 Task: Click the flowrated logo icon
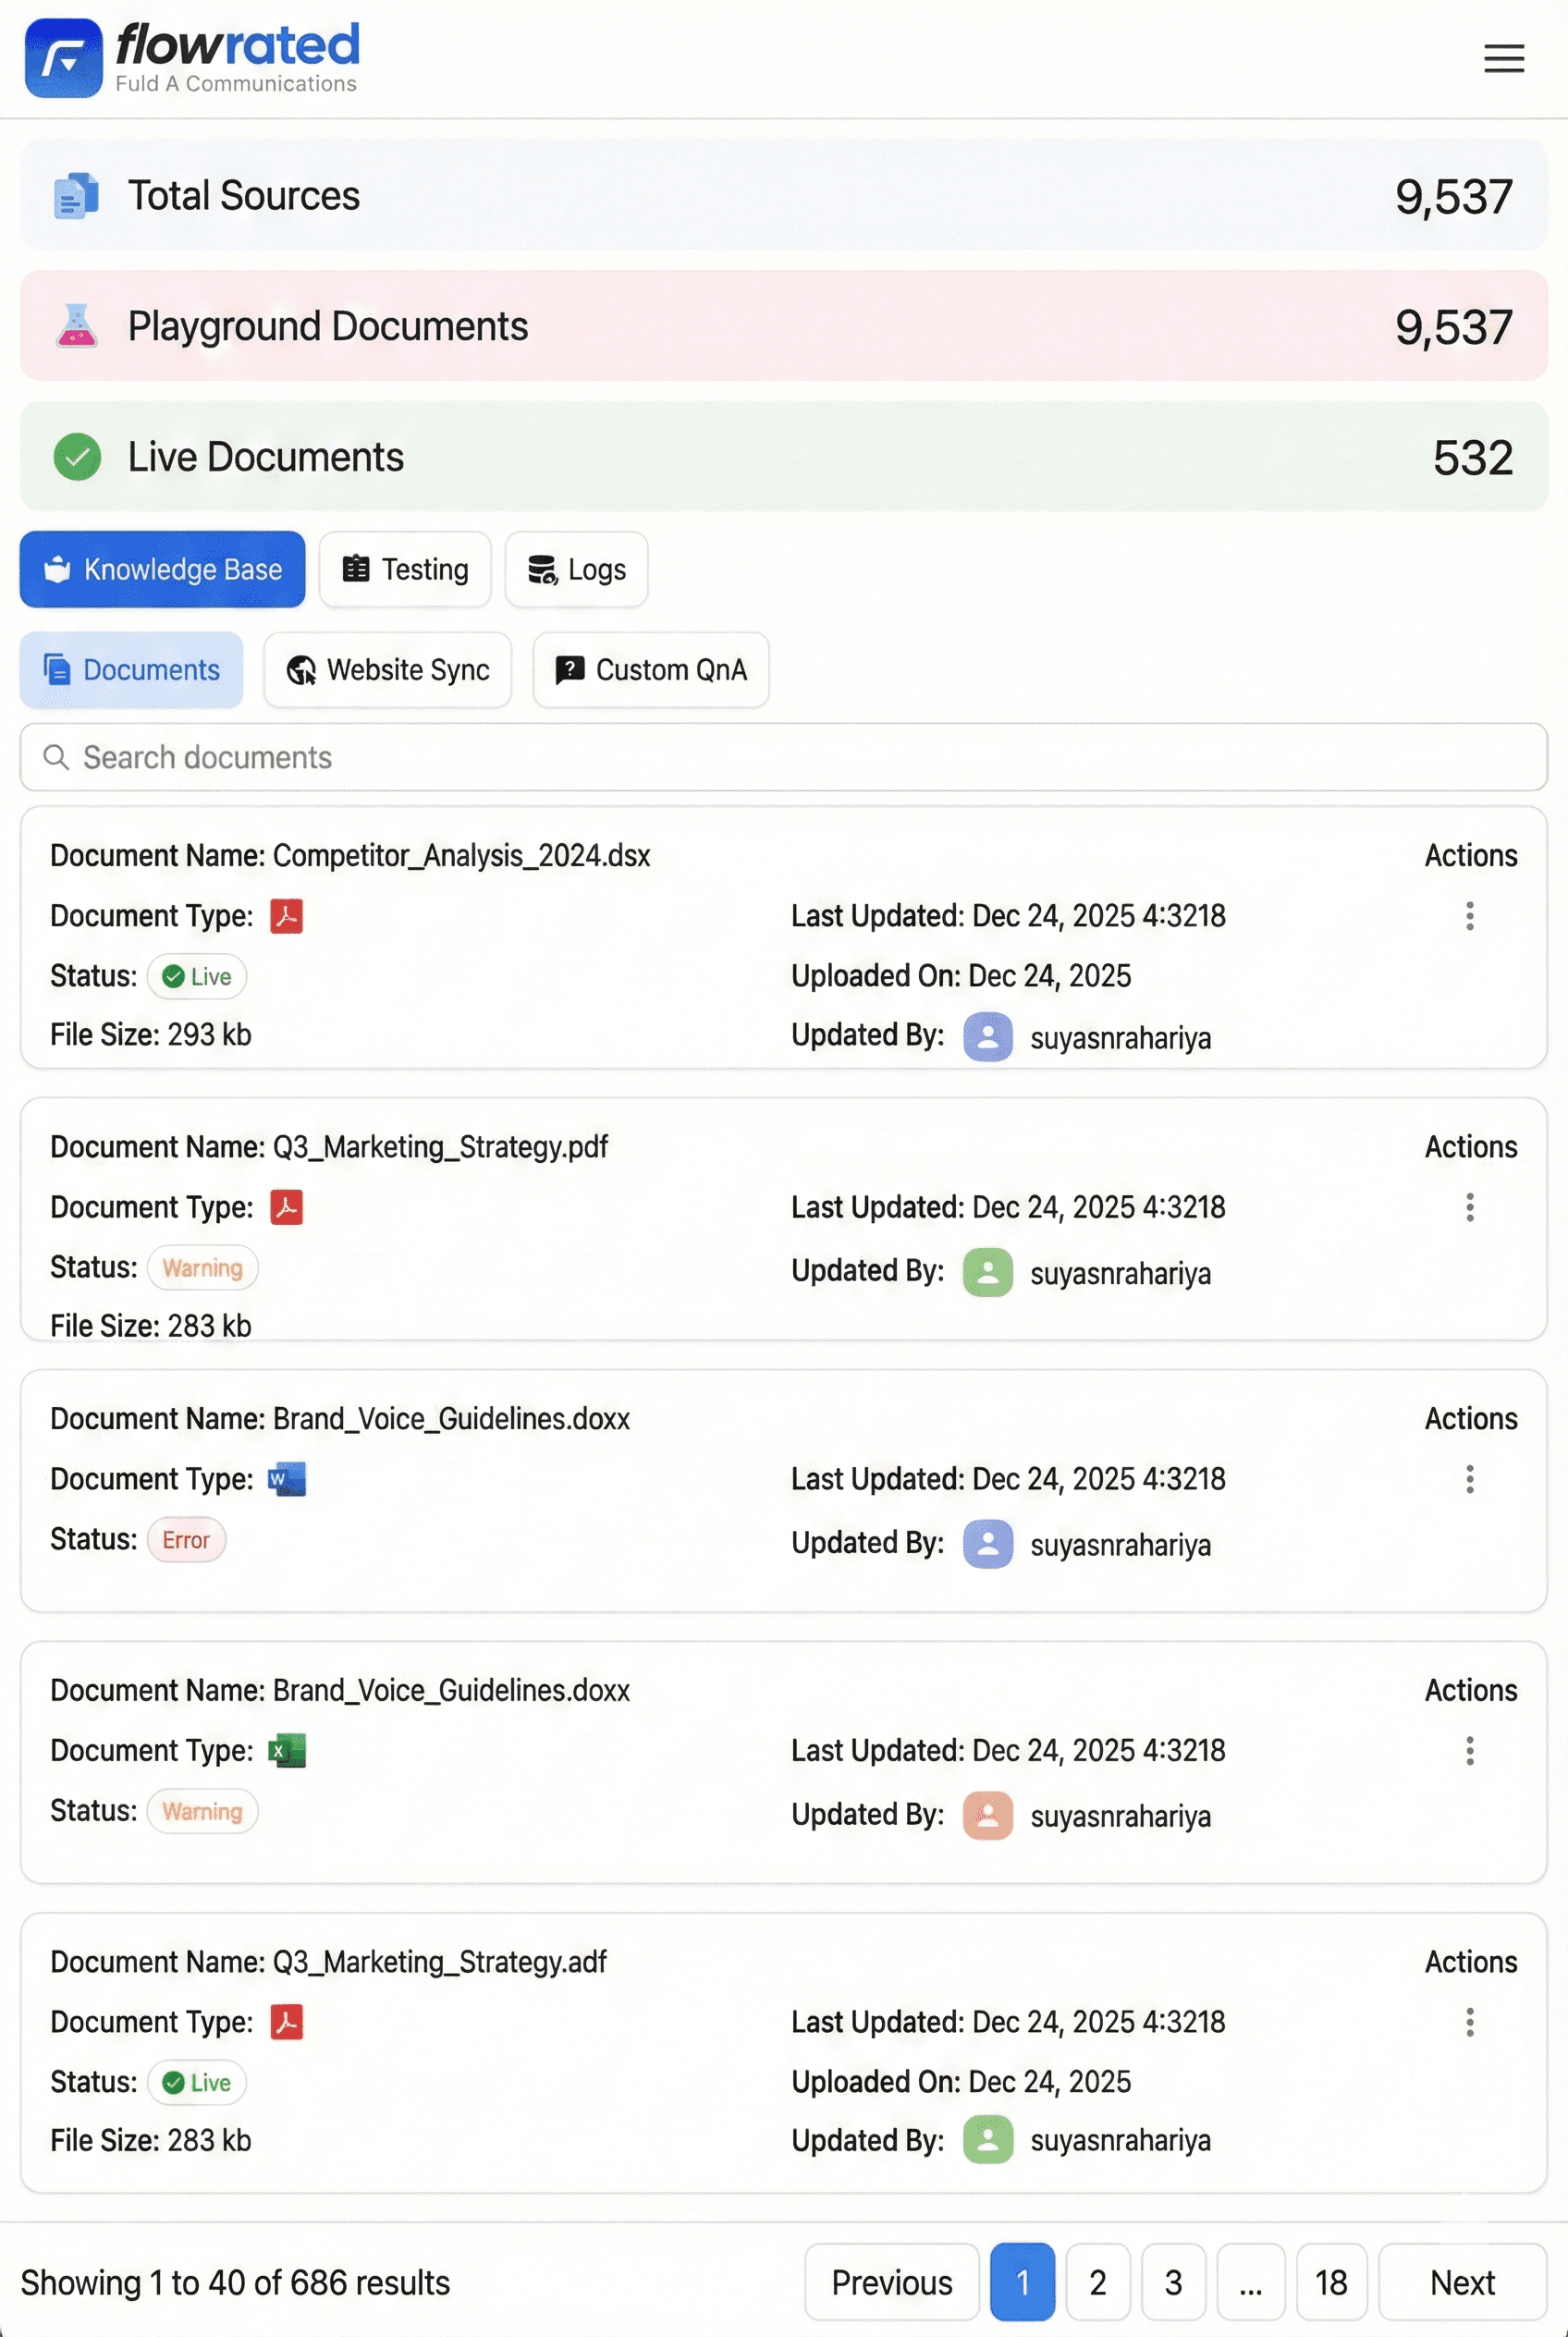(63, 58)
